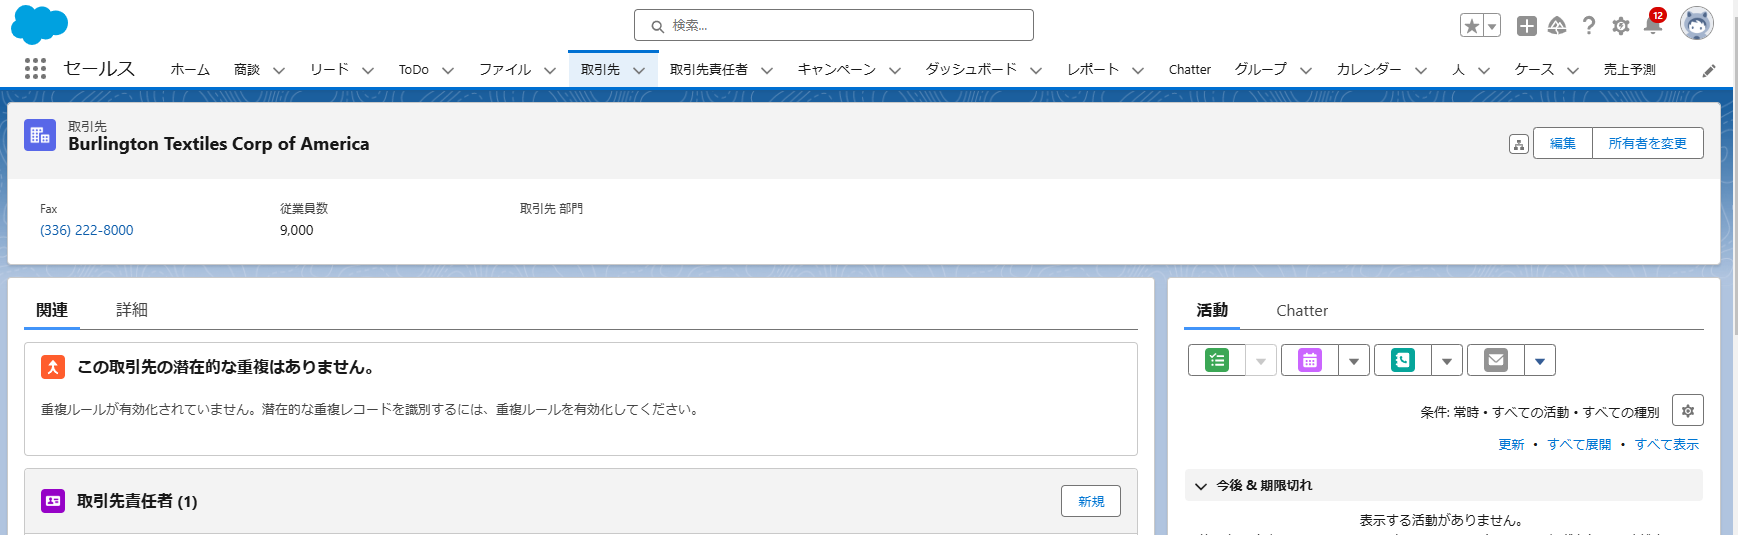Viewport: 1738px width, 535px height.
Task: Click 新規 in the contacts list
Action: coord(1091,501)
